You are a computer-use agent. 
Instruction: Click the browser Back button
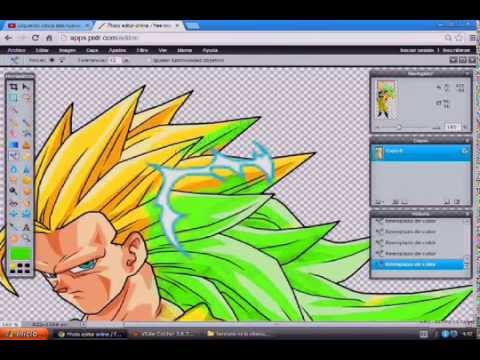pyautogui.click(x=8, y=38)
